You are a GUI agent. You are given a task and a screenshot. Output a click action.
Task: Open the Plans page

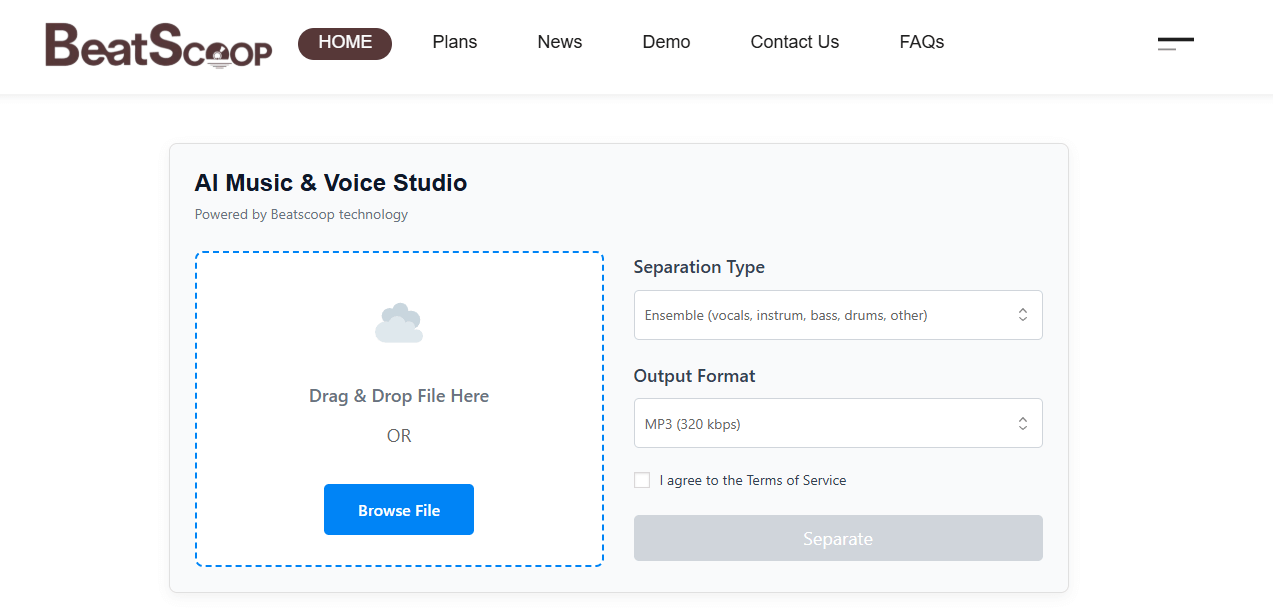(x=455, y=42)
